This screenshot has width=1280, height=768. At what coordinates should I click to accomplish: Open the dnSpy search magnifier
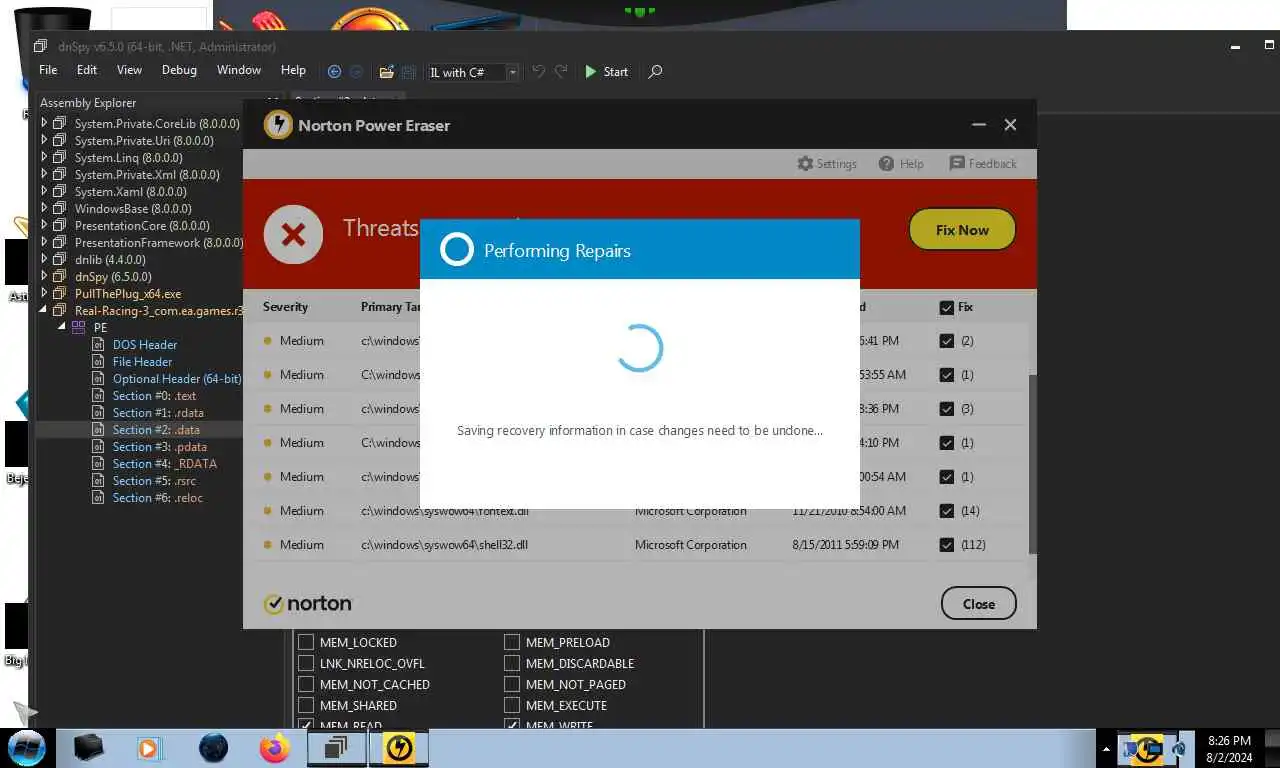pos(655,72)
